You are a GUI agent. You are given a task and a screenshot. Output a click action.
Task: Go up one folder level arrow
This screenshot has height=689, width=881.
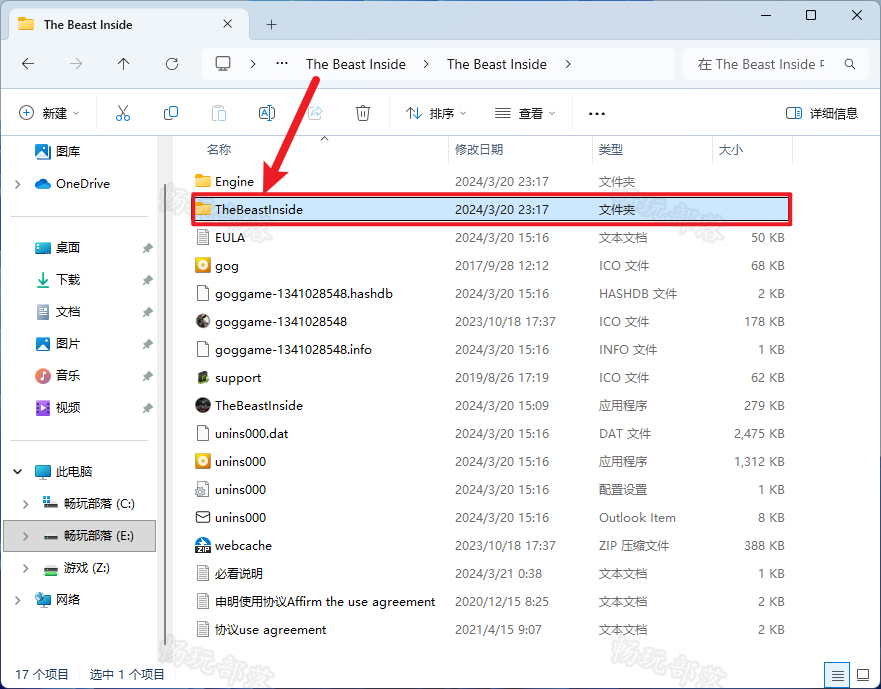tap(124, 64)
